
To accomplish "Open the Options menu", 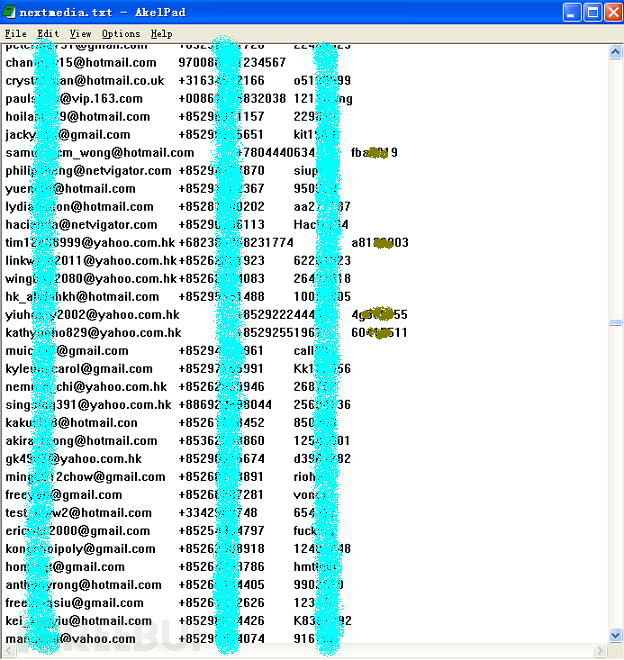I will (121, 34).
